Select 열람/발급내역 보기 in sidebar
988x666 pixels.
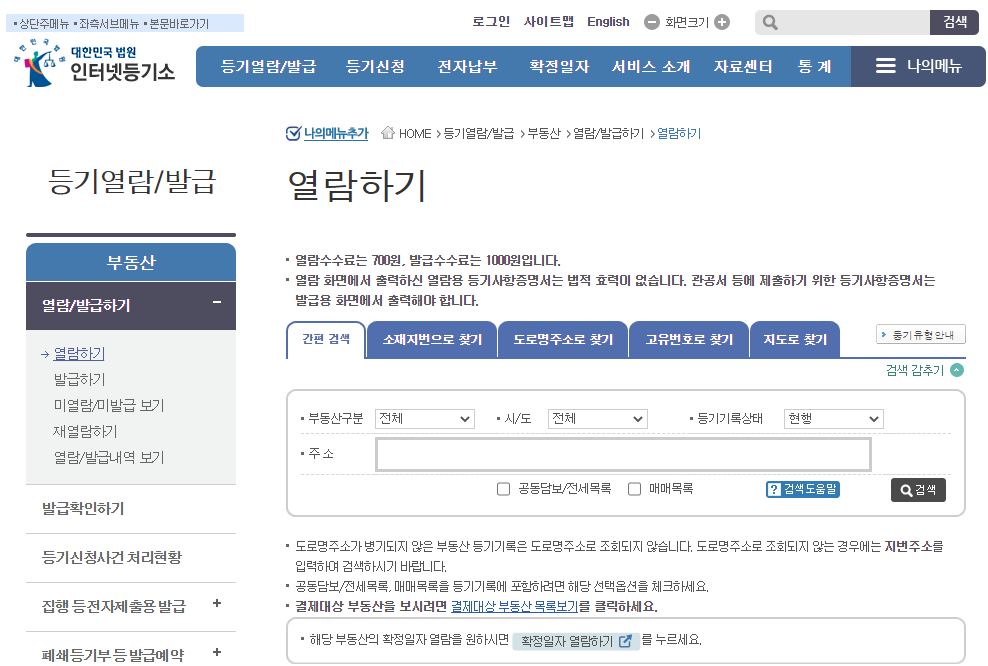coord(108,457)
